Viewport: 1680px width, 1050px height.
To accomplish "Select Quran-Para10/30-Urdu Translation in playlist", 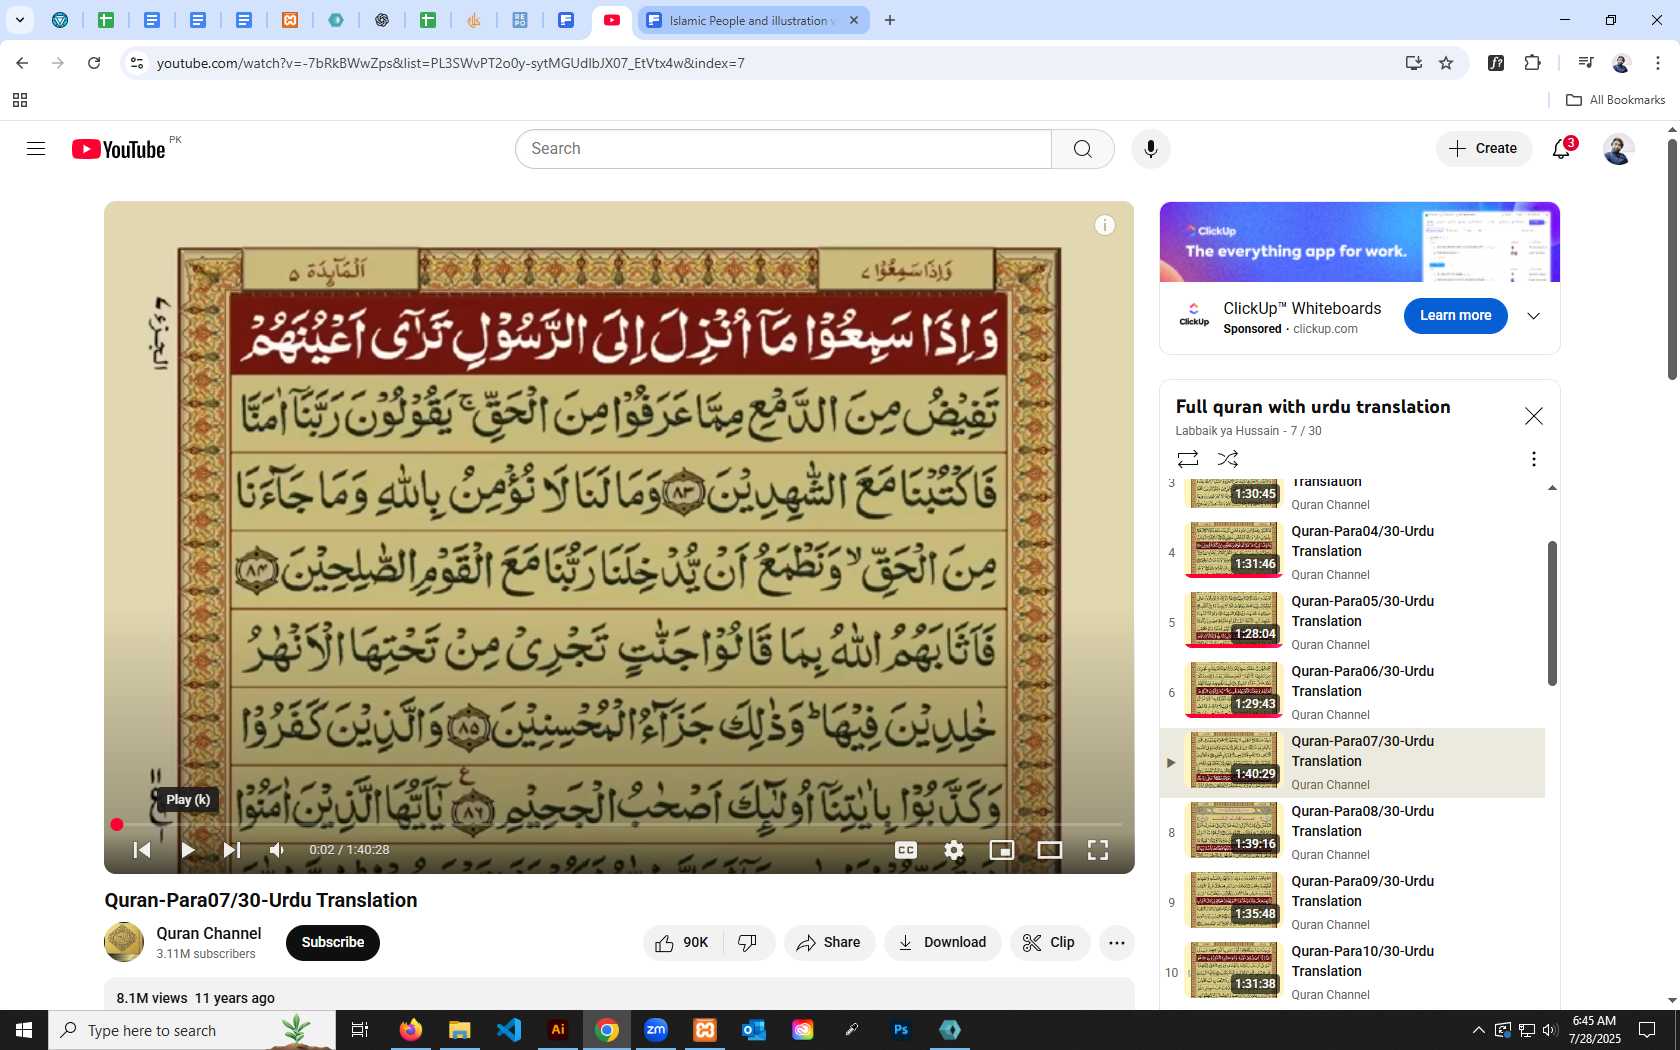I will click(1352, 972).
